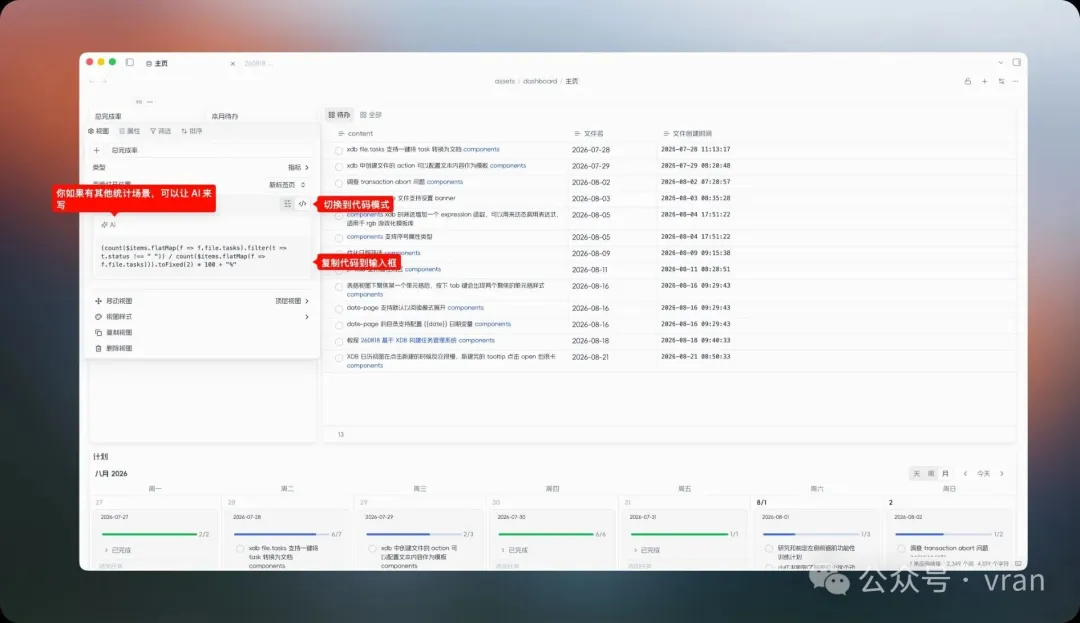The width and height of the screenshot is (1080, 623).
Task: Go back with the left arrow navigation
Action: [92, 81]
